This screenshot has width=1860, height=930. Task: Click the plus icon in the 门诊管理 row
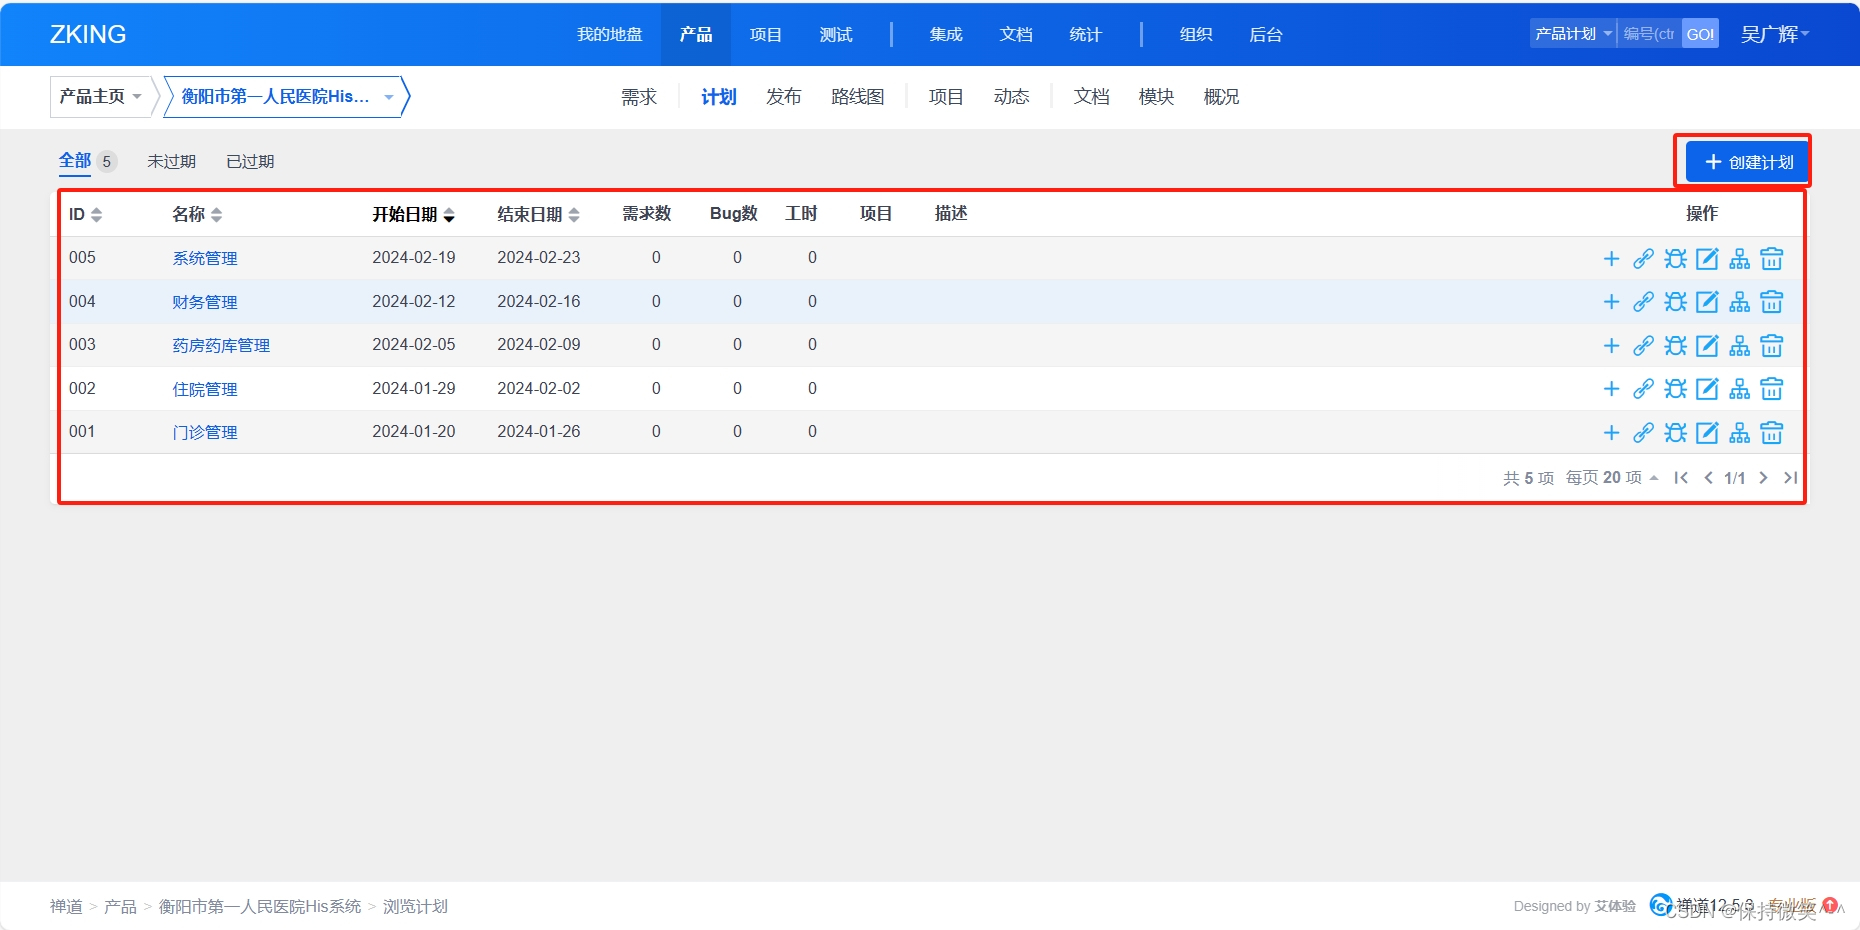click(x=1611, y=433)
